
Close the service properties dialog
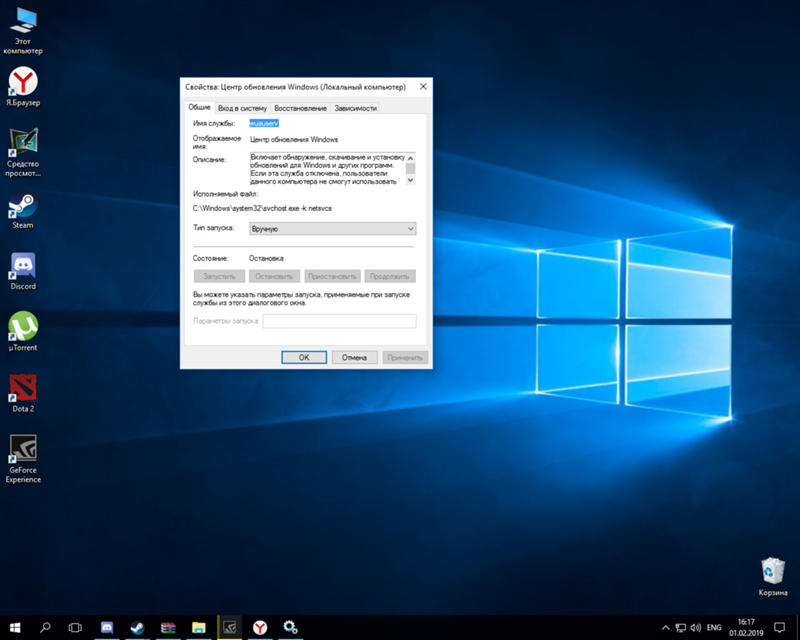(x=423, y=87)
